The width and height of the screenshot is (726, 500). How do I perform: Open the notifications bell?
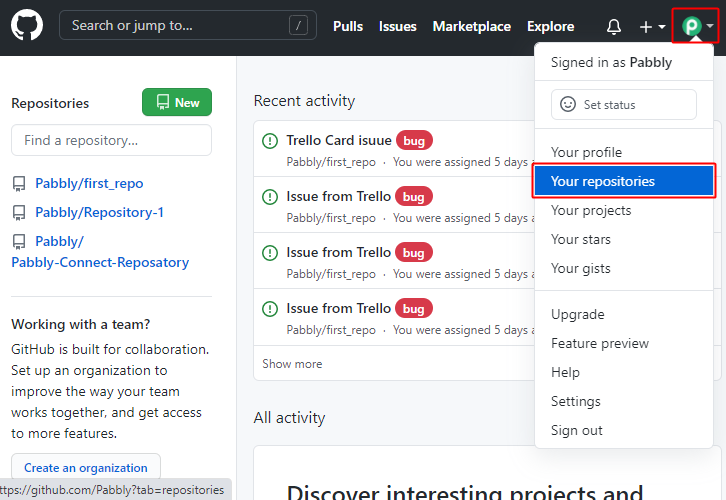coord(613,26)
